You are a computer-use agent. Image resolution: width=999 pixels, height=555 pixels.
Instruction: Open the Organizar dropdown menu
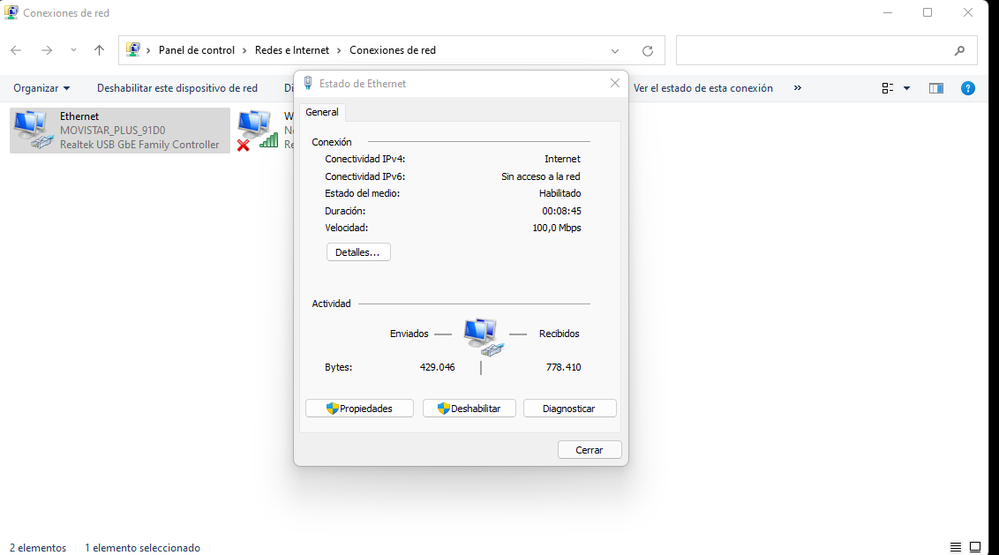click(x=41, y=88)
